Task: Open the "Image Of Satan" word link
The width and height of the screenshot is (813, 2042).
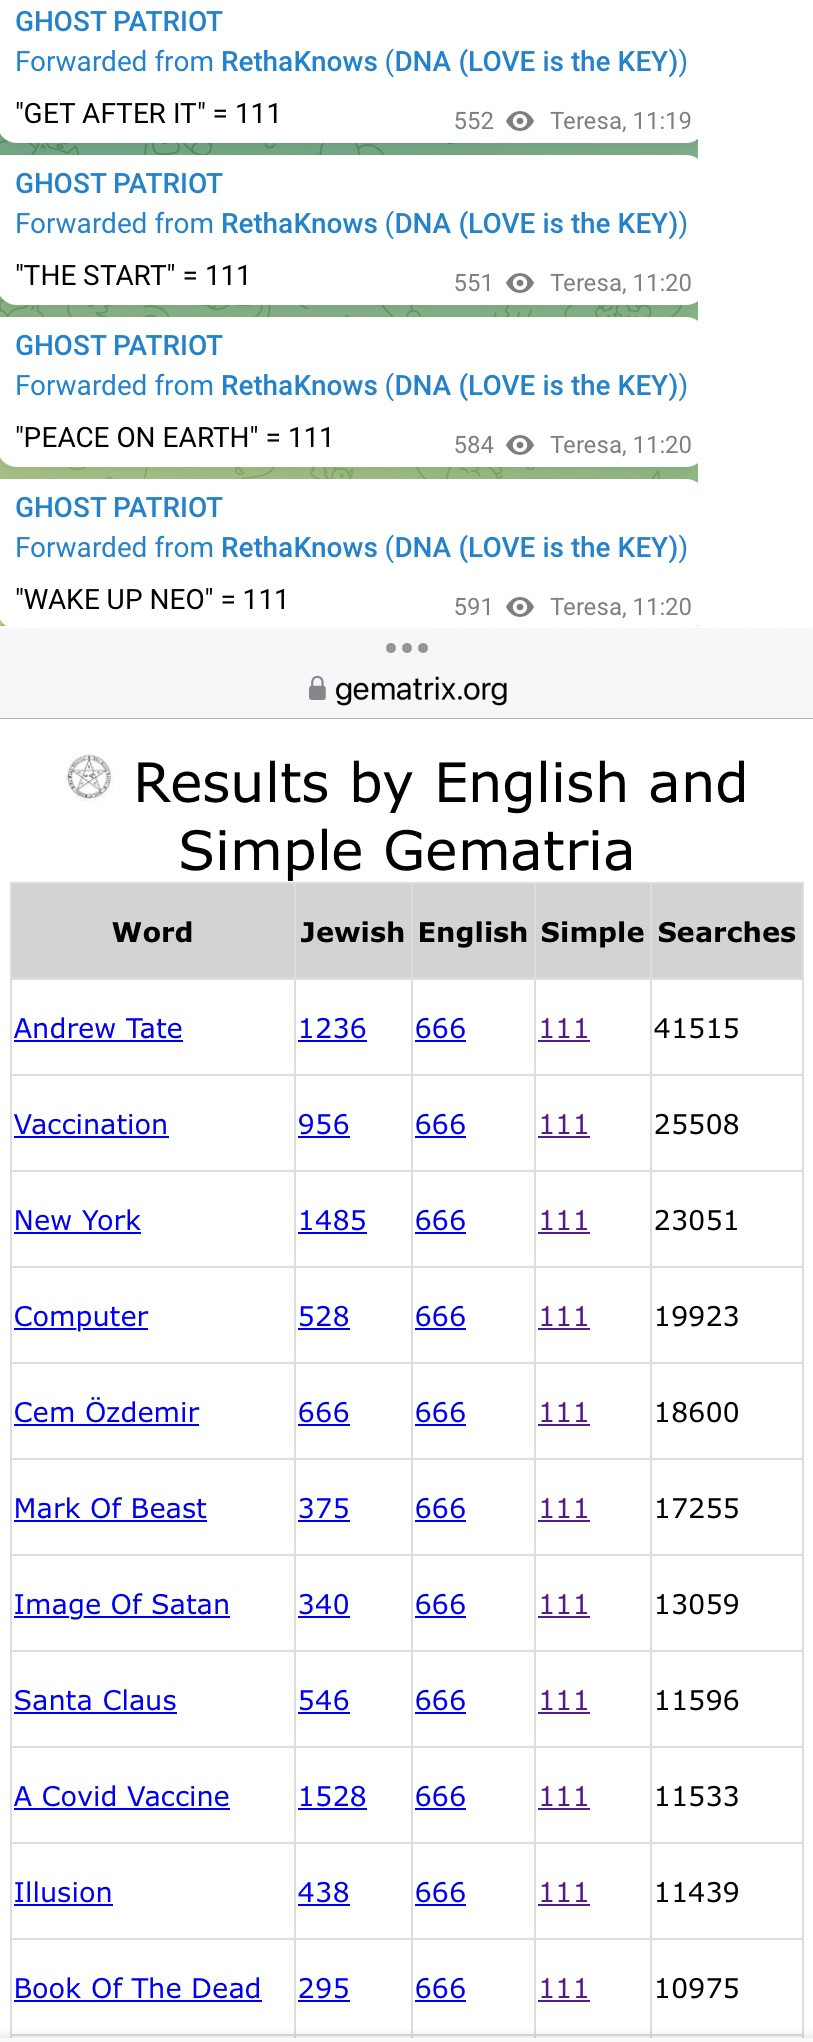Action: coord(121,1604)
